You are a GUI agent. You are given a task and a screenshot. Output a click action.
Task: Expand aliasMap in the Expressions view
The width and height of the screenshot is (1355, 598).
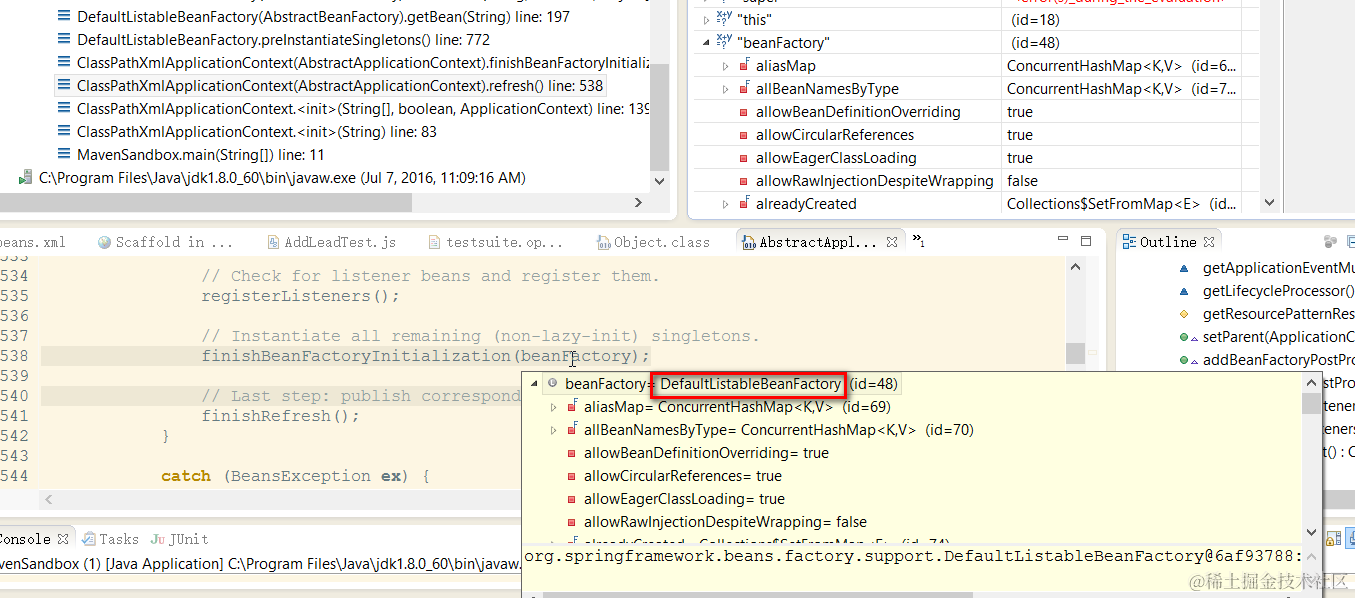click(x=726, y=66)
